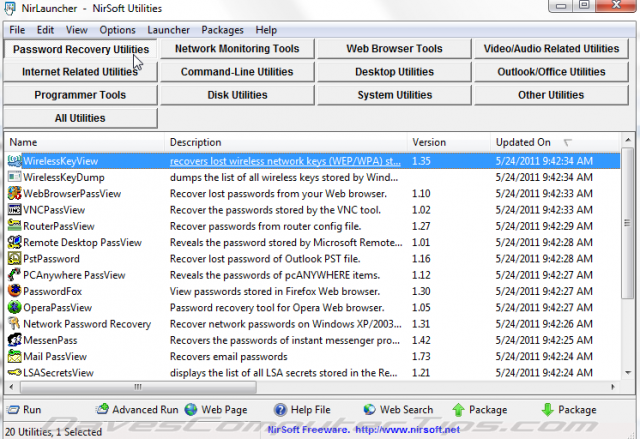640x439 pixels.
Task: Click OperaPassView description text
Action: click(x=277, y=308)
